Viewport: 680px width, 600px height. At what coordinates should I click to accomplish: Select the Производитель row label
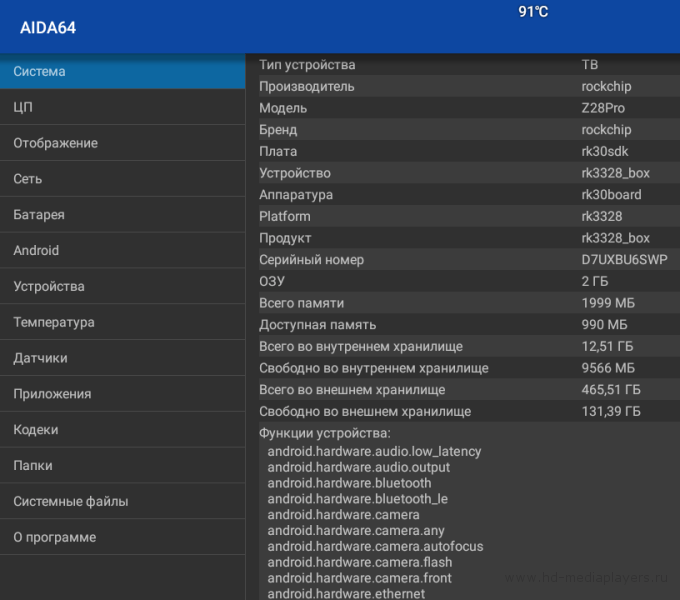pos(307,87)
